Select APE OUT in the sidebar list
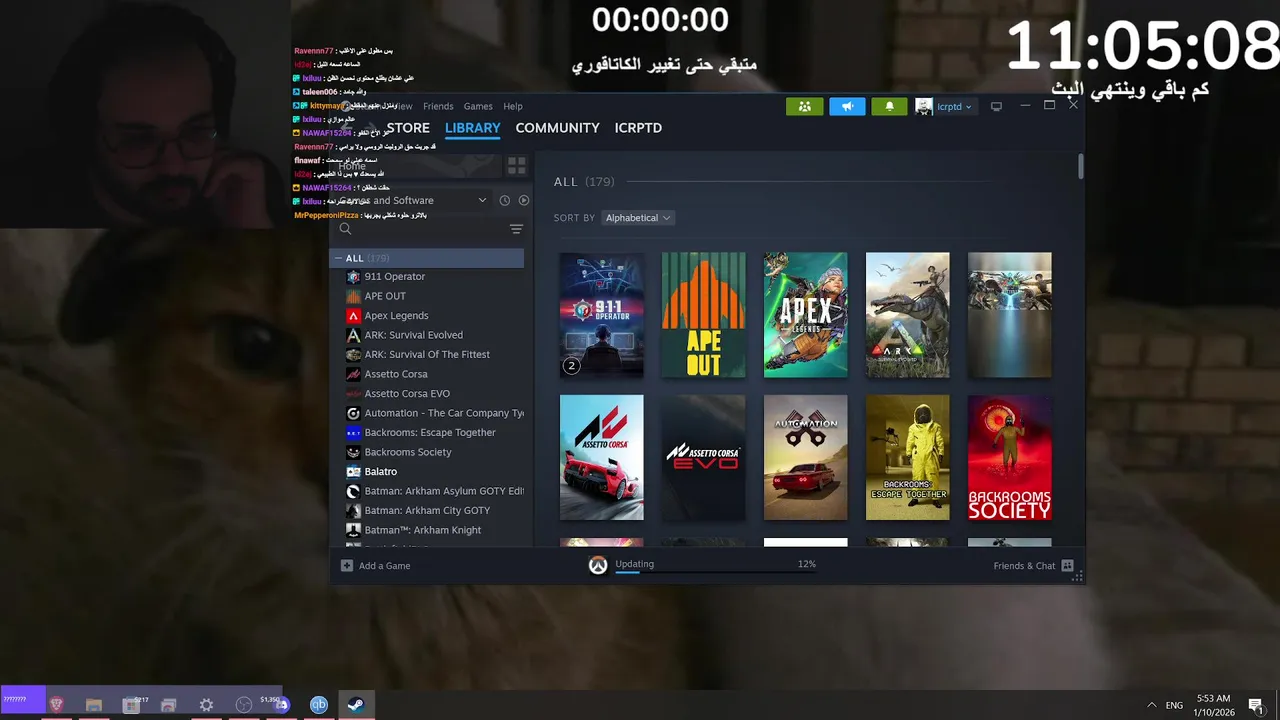1280x720 pixels. click(x=428, y=296)
